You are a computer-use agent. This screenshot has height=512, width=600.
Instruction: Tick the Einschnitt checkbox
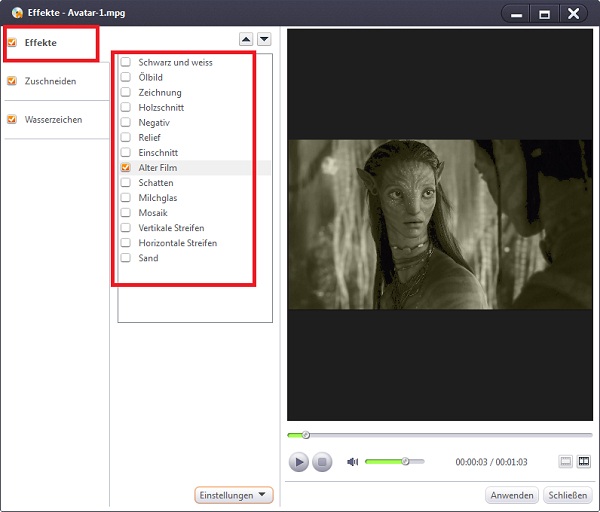point(126,152)
